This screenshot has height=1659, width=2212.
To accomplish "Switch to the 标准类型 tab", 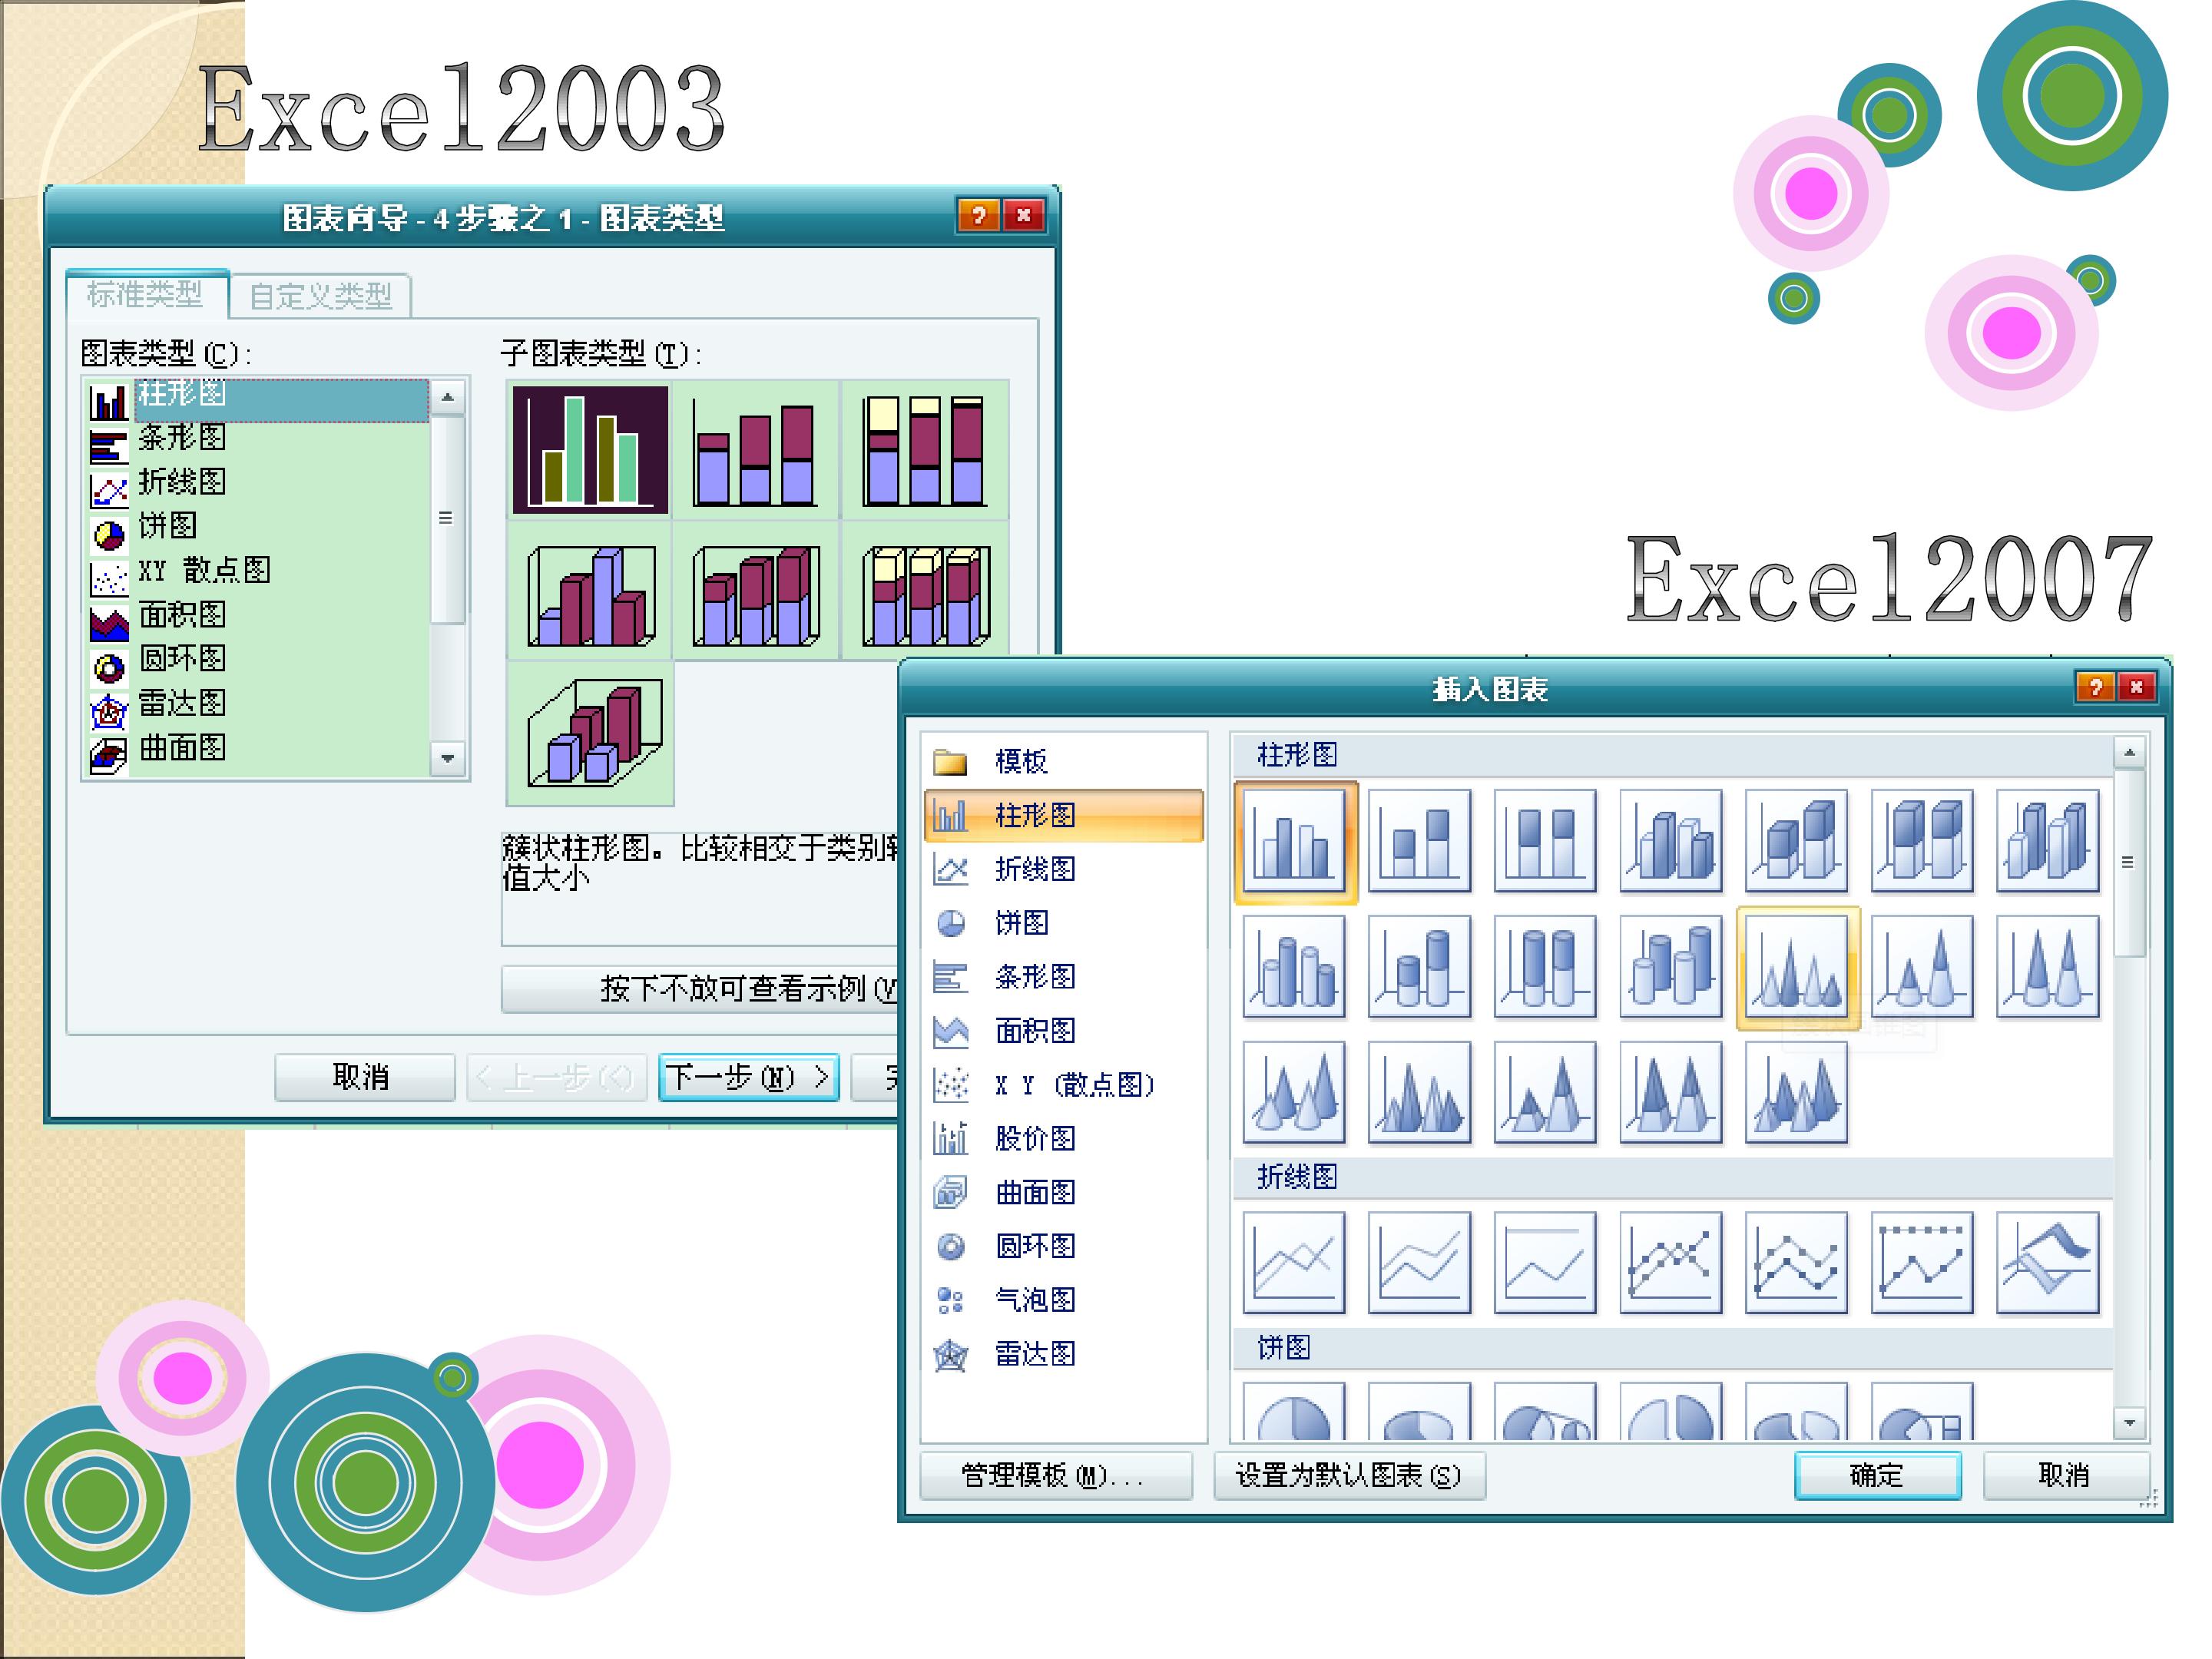I will click(x=146, y=294).
